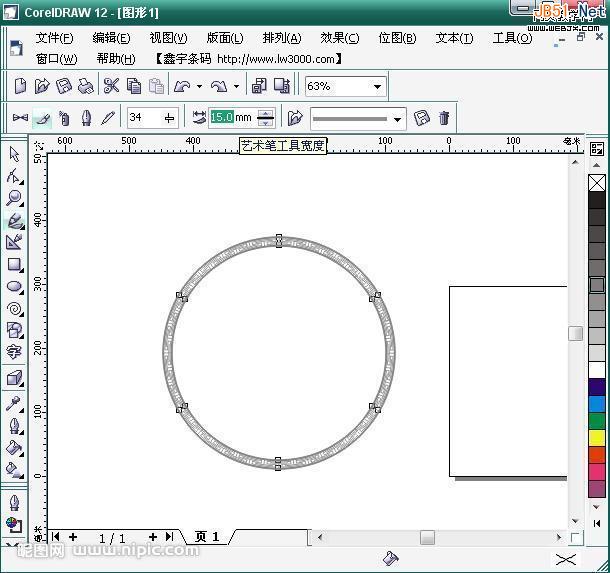This screenshot has width=610, height=573.
Task: Toggle the Brush artistic media mode
Action: pyautogui.click(x=42, y=117)
